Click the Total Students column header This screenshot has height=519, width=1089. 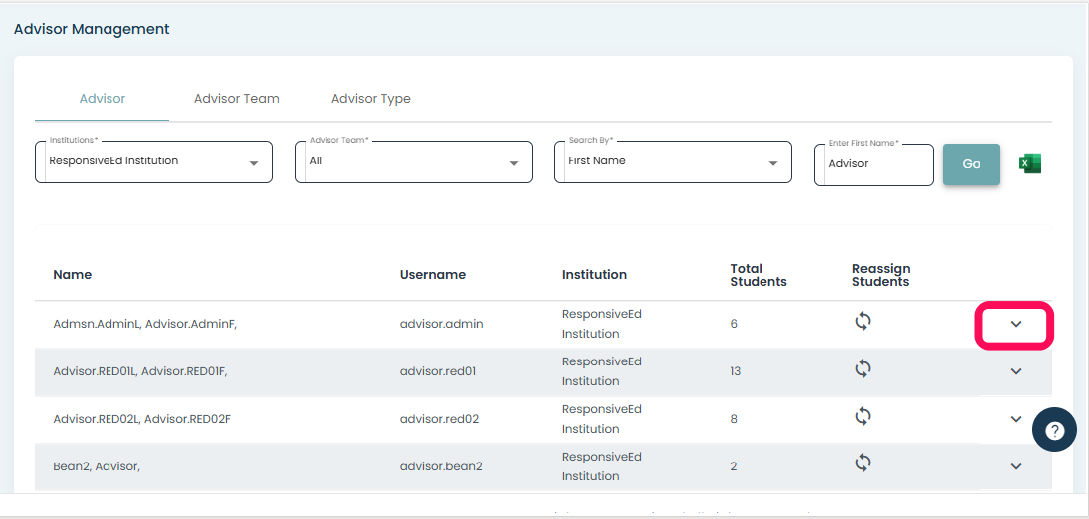click(x=758, y=275)
